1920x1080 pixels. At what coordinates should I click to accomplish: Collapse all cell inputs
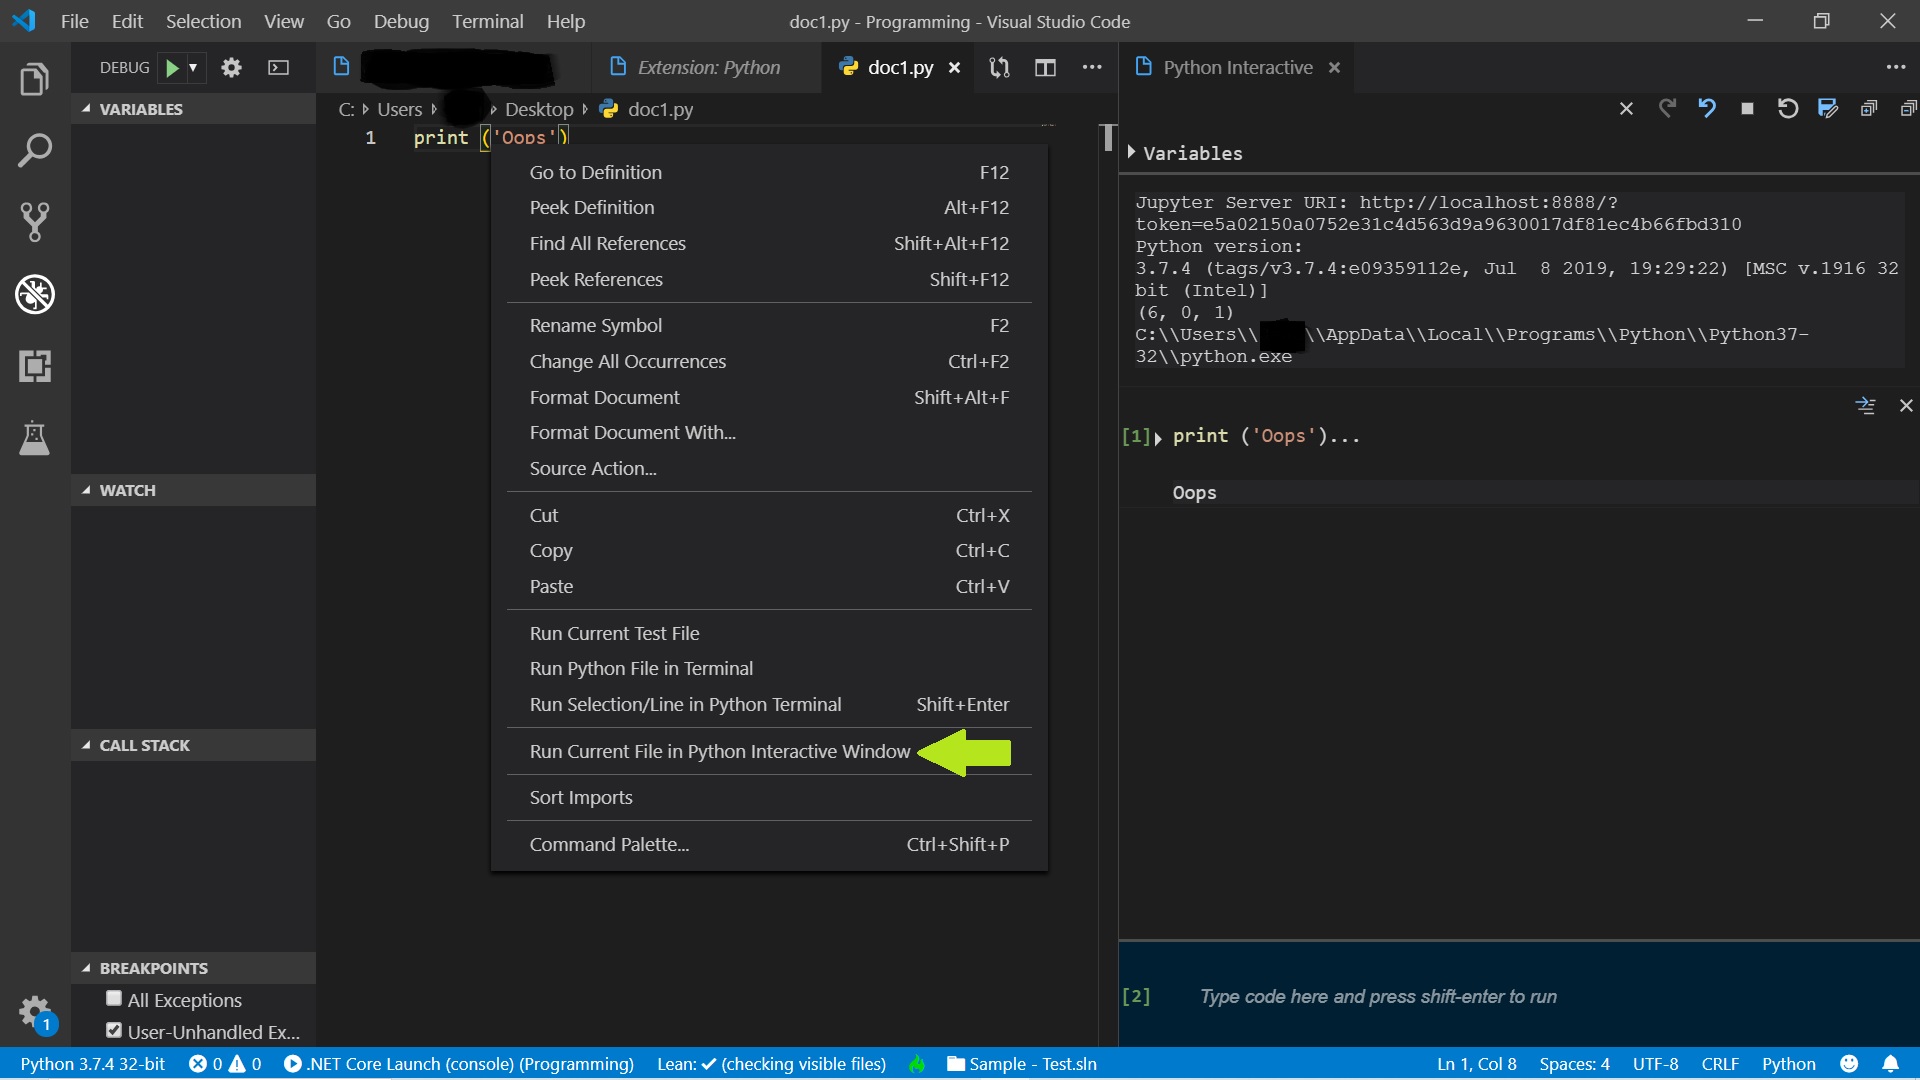[1908, 109]
